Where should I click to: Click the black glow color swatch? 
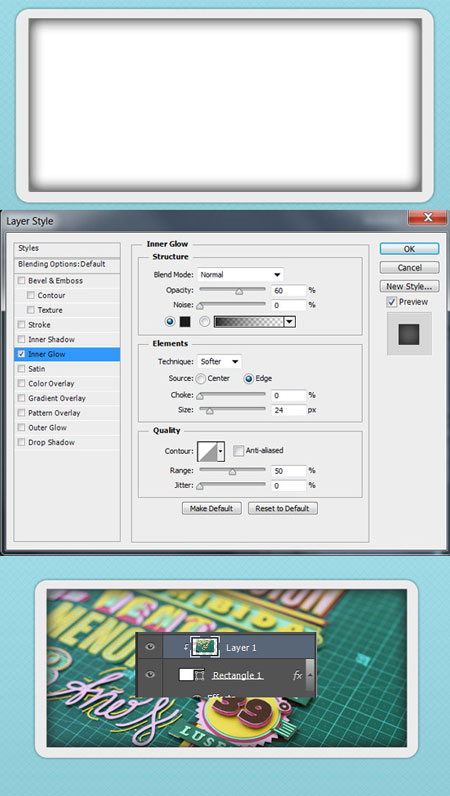click(x=185, y=322)
